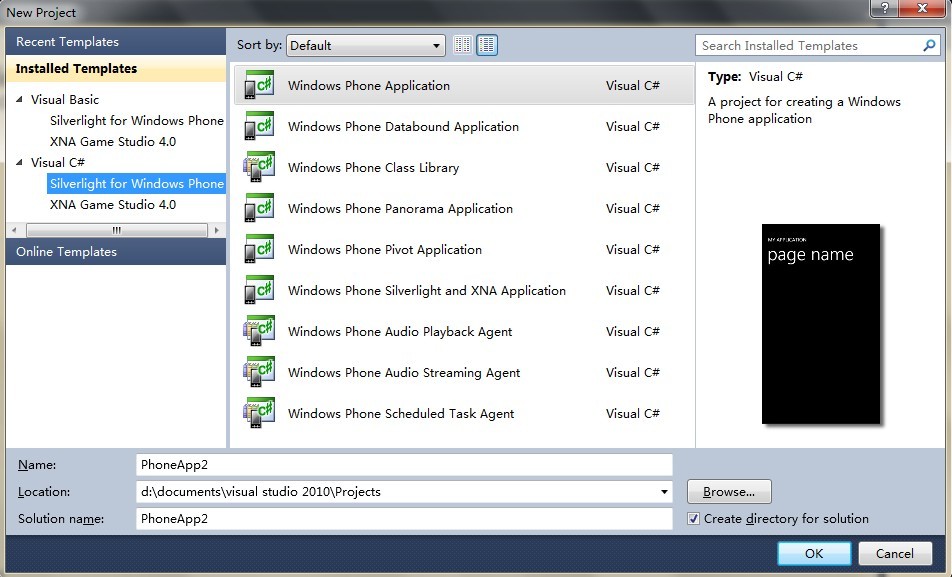This screenshot has width=952, height=577.
Task: Click the search magnifier icon
Action: (x=929, y=46)
